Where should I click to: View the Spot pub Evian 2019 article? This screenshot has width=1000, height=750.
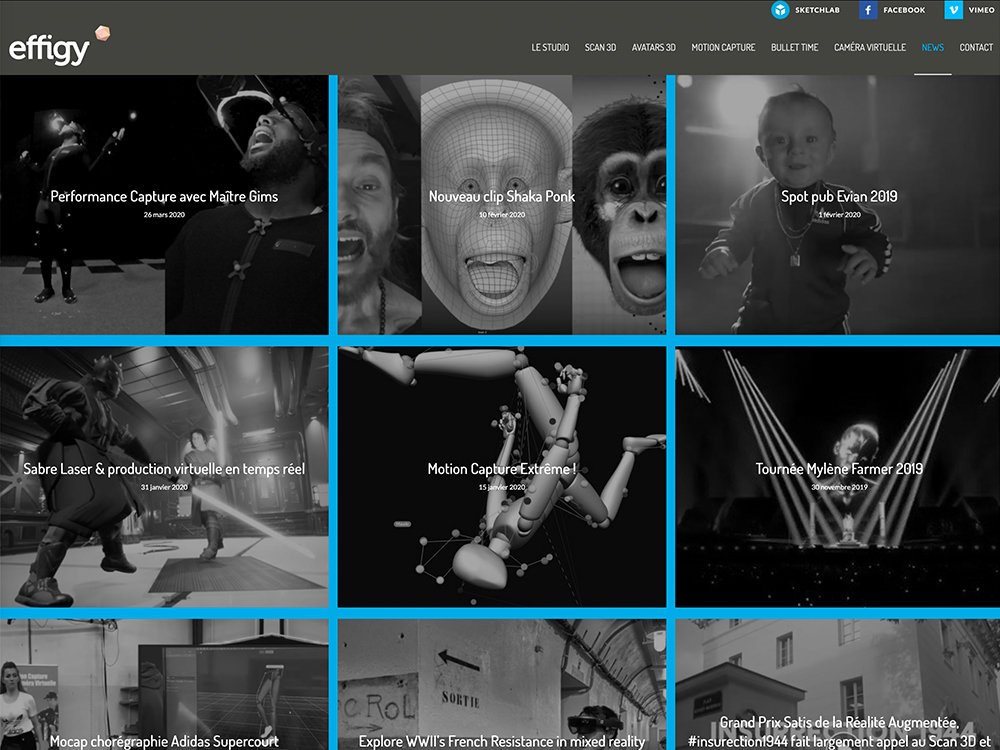(x=839, y=197)
